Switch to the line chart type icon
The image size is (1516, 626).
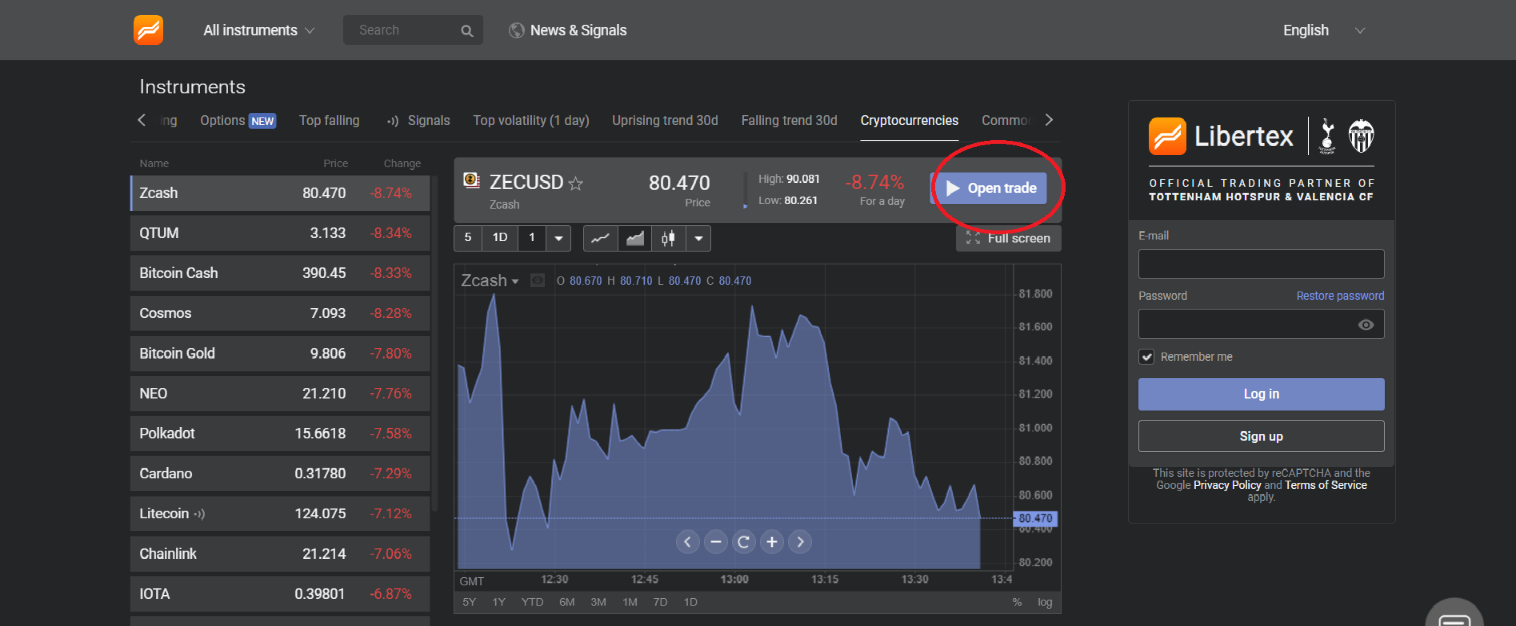click(x=600, y=238)
